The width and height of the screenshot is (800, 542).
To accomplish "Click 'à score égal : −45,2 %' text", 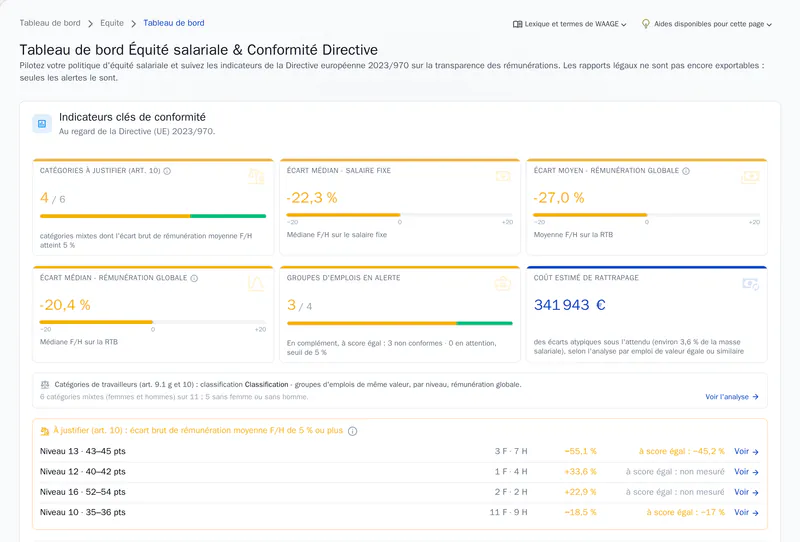I will [682, 451].
